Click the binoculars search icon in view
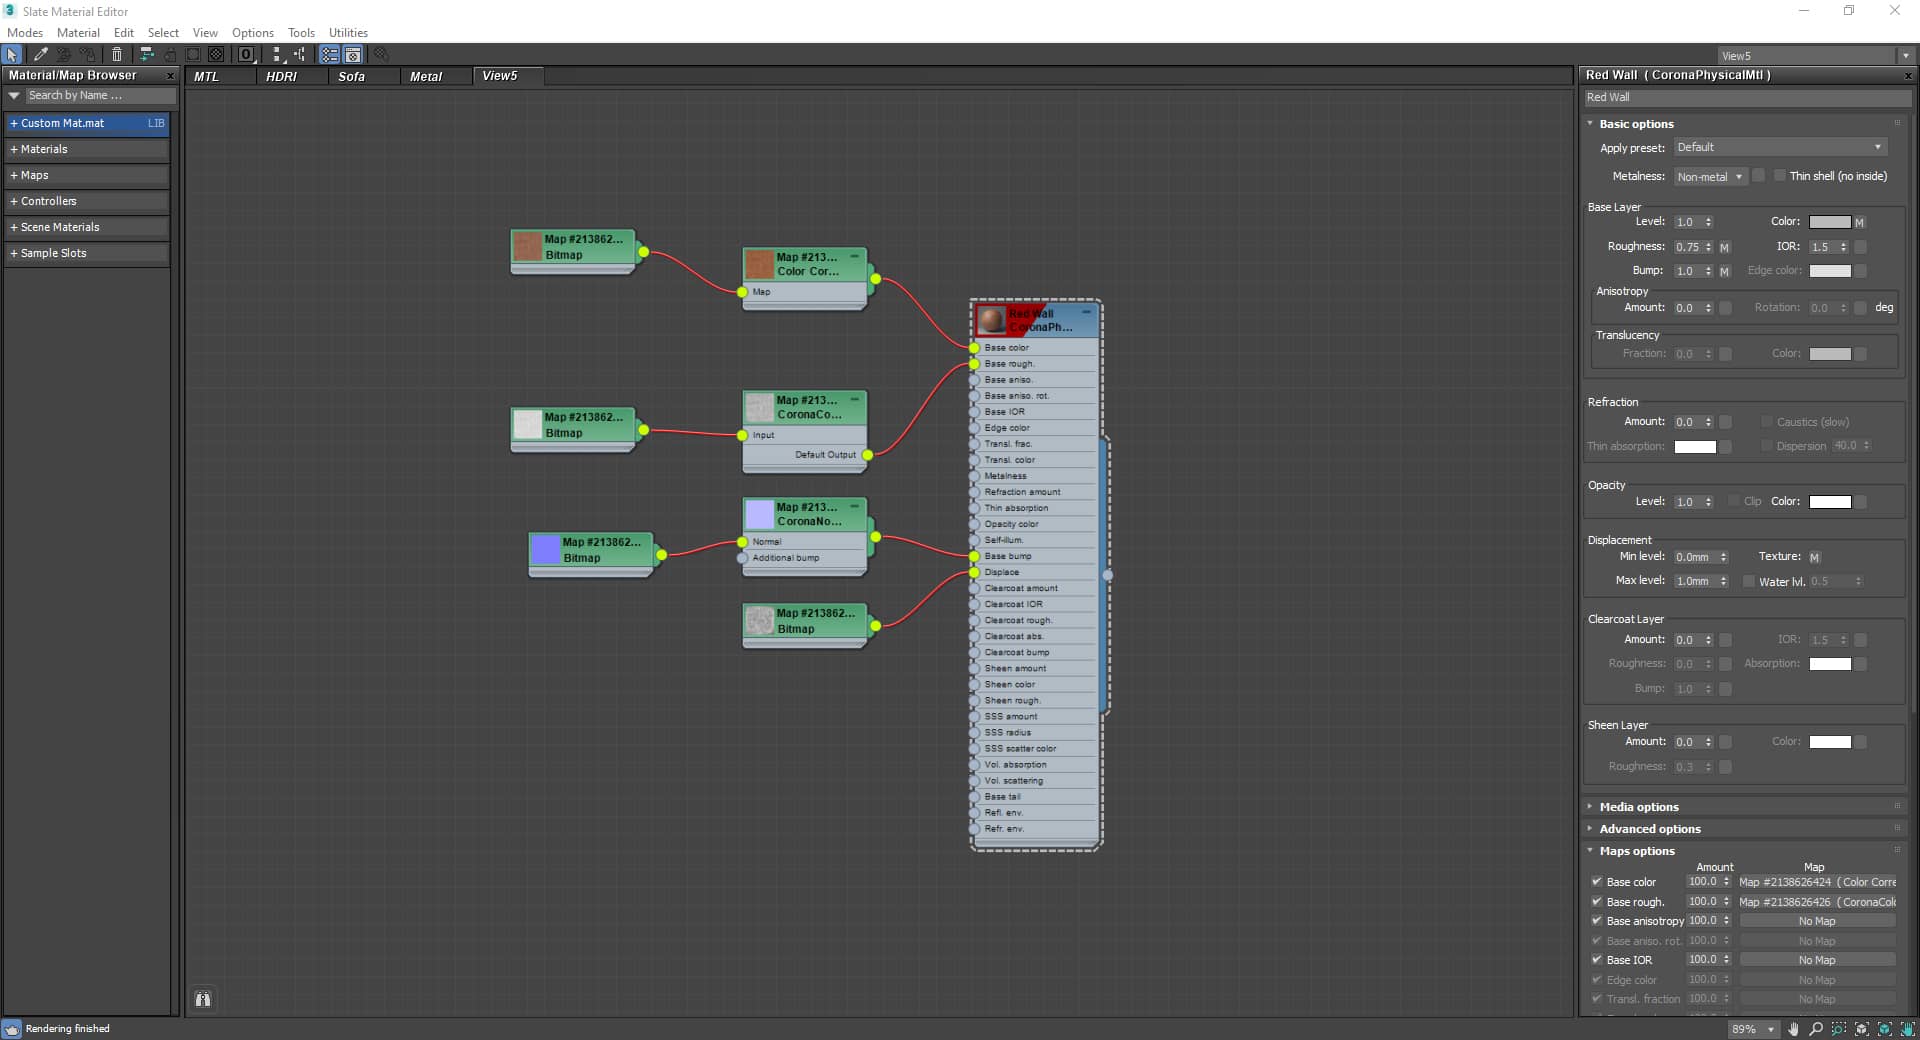 tap(203, 999)
